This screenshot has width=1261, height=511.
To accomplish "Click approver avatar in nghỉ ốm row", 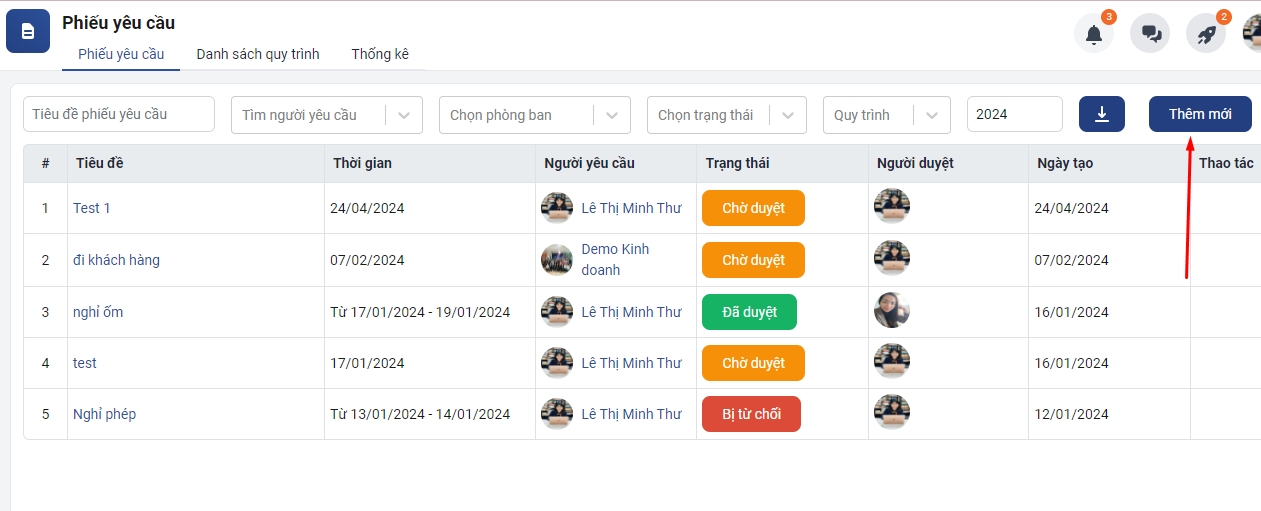I will click(x=892, y=310).
